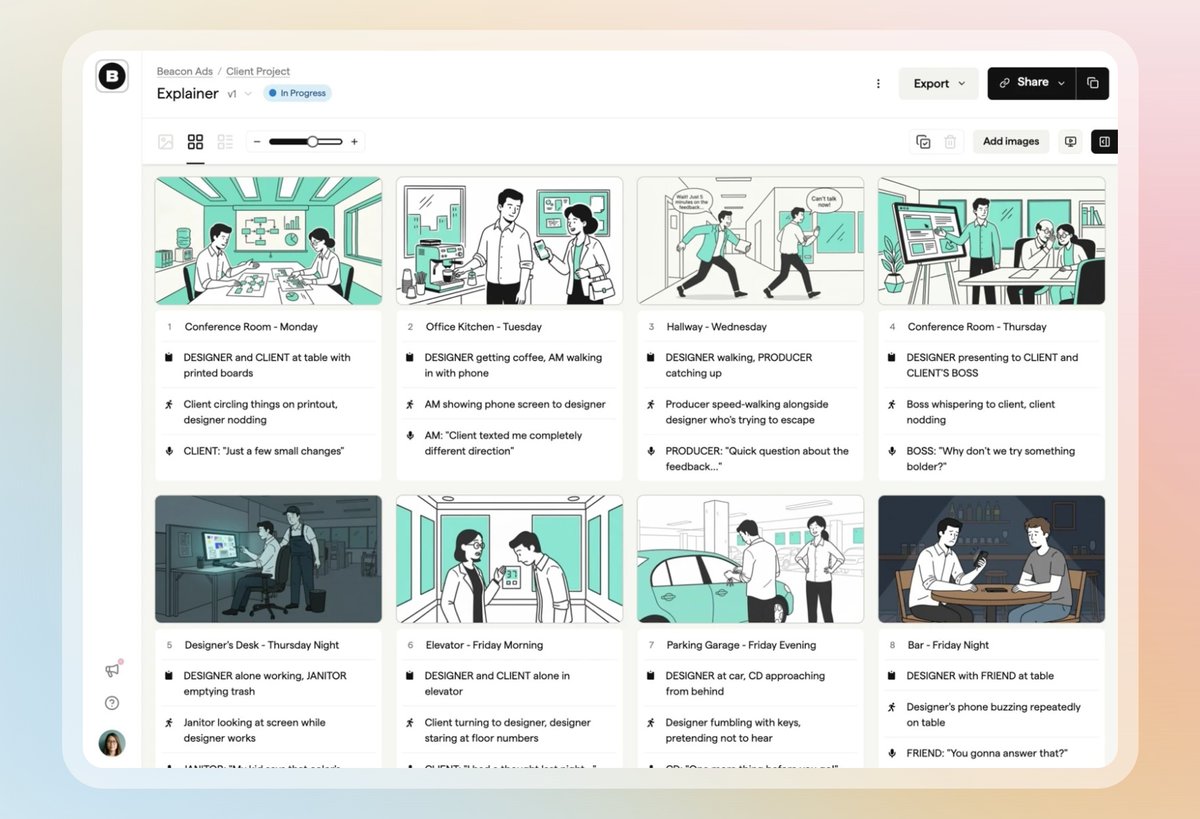Click microphone icon beside Just a few small changes
Screen dimensions: 1200x819
169,451
